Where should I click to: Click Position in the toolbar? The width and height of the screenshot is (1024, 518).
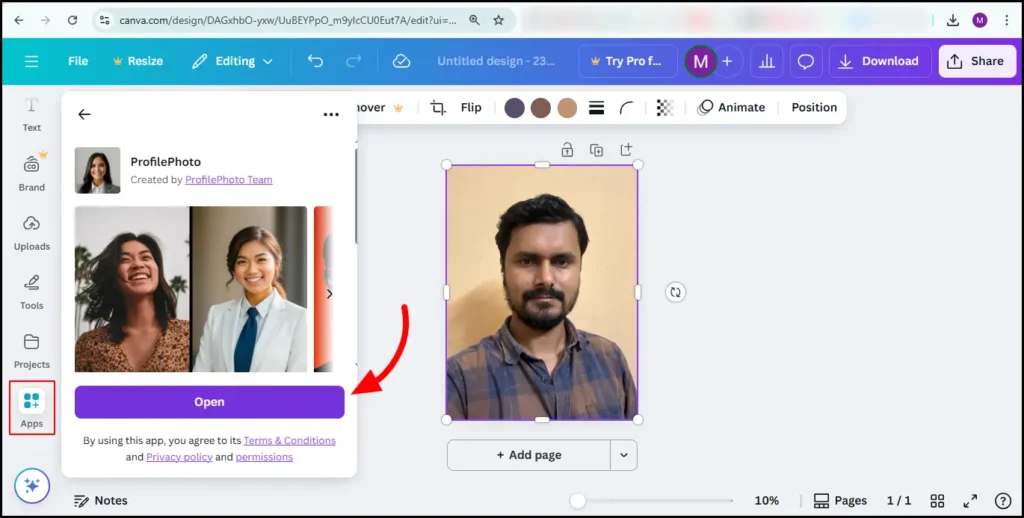814,108
